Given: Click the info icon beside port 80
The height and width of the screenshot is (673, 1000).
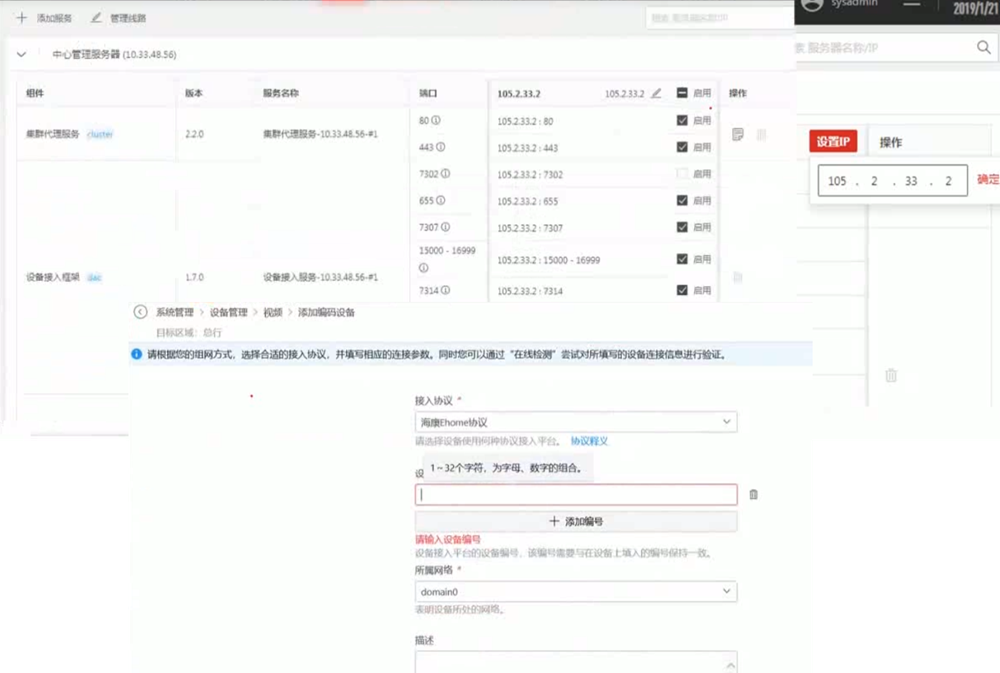Looking at the screenshot, I should pyautogui.click(x=436, y=121).
